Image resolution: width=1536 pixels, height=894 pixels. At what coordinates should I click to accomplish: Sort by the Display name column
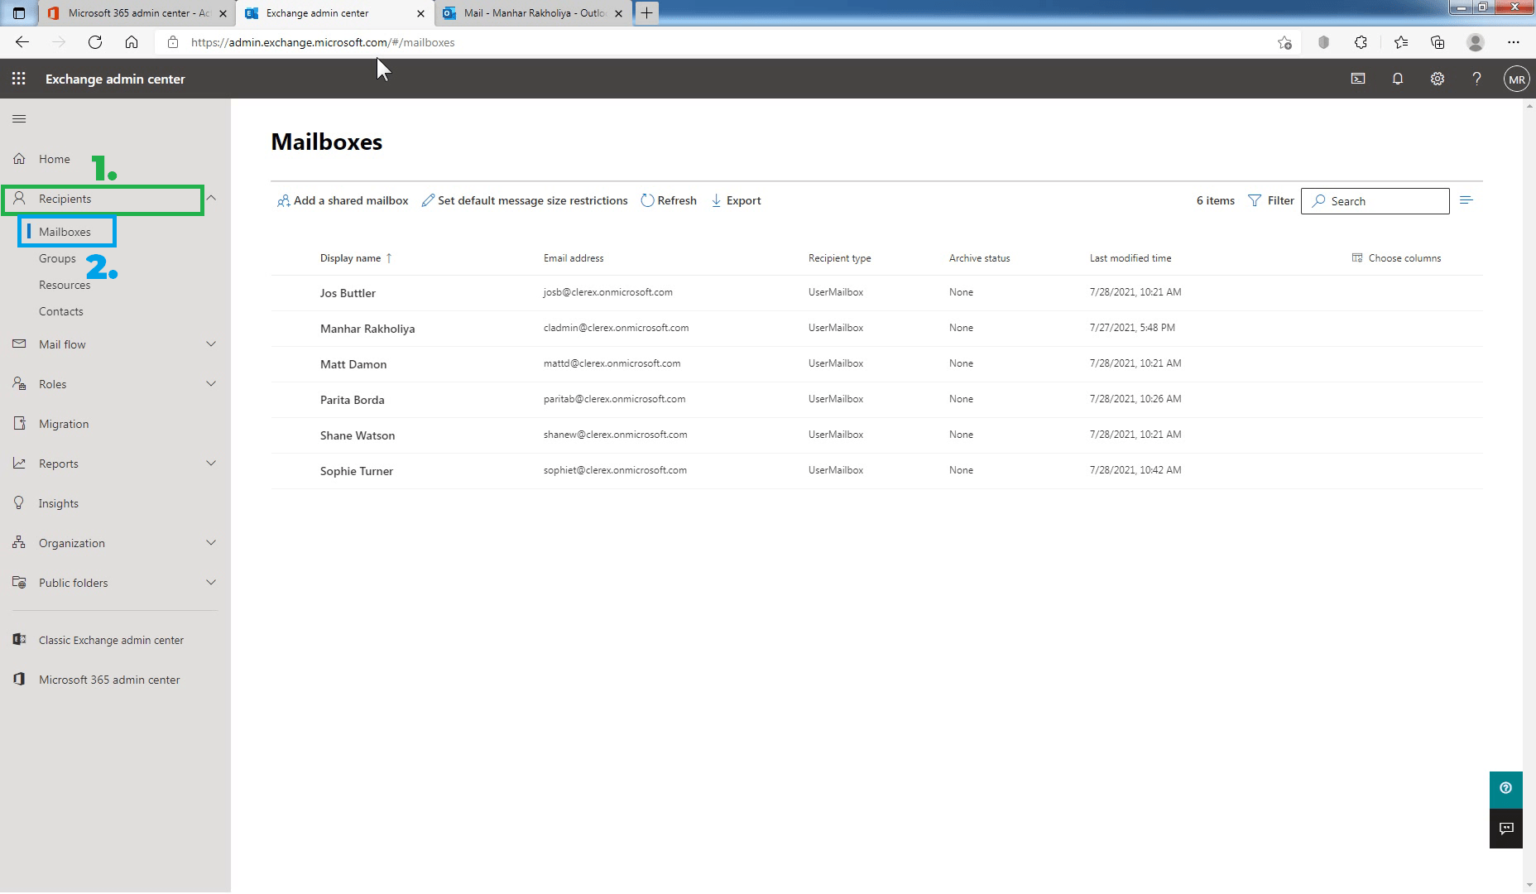coord(350,258)
